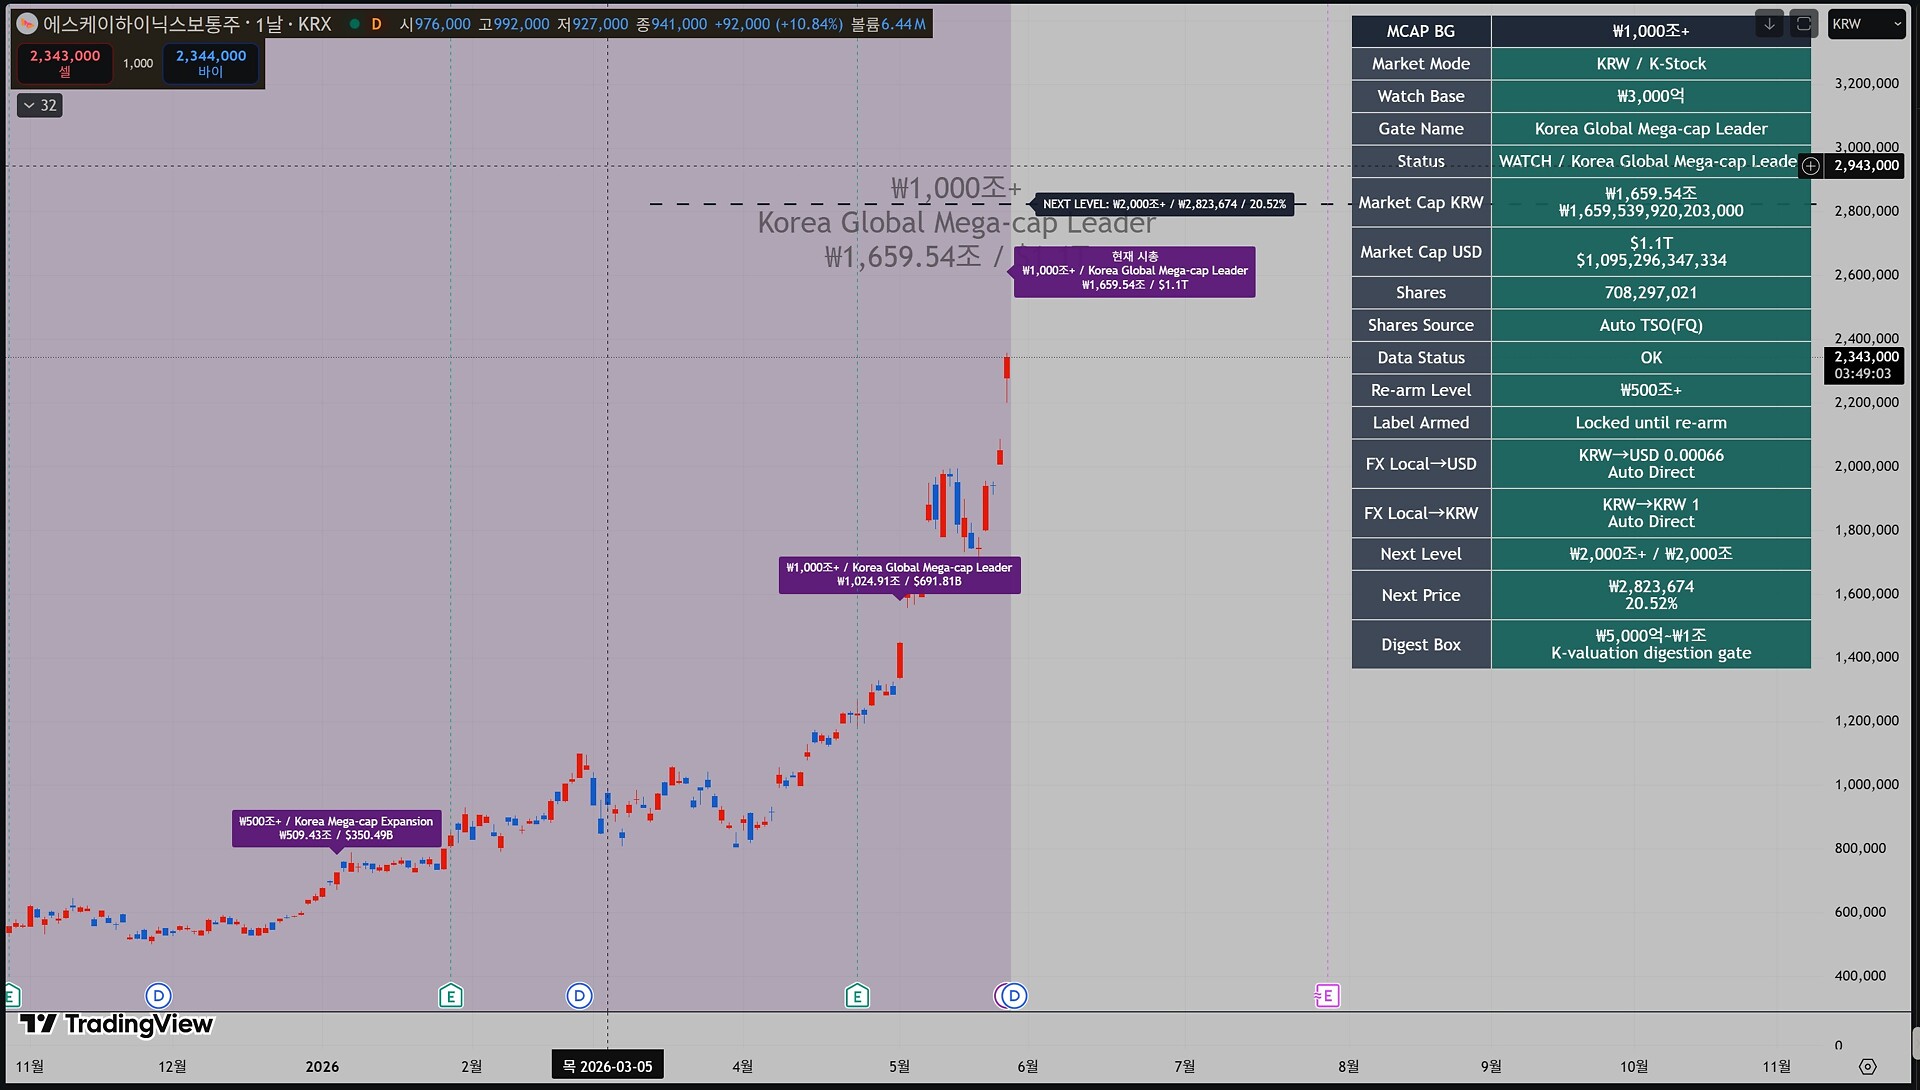
Task: Click the dividend D marker near December
Action: click(x=158, y=996)
